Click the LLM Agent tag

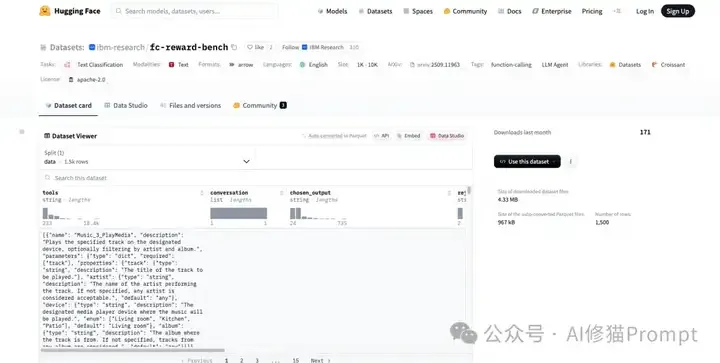pos(555,65)
